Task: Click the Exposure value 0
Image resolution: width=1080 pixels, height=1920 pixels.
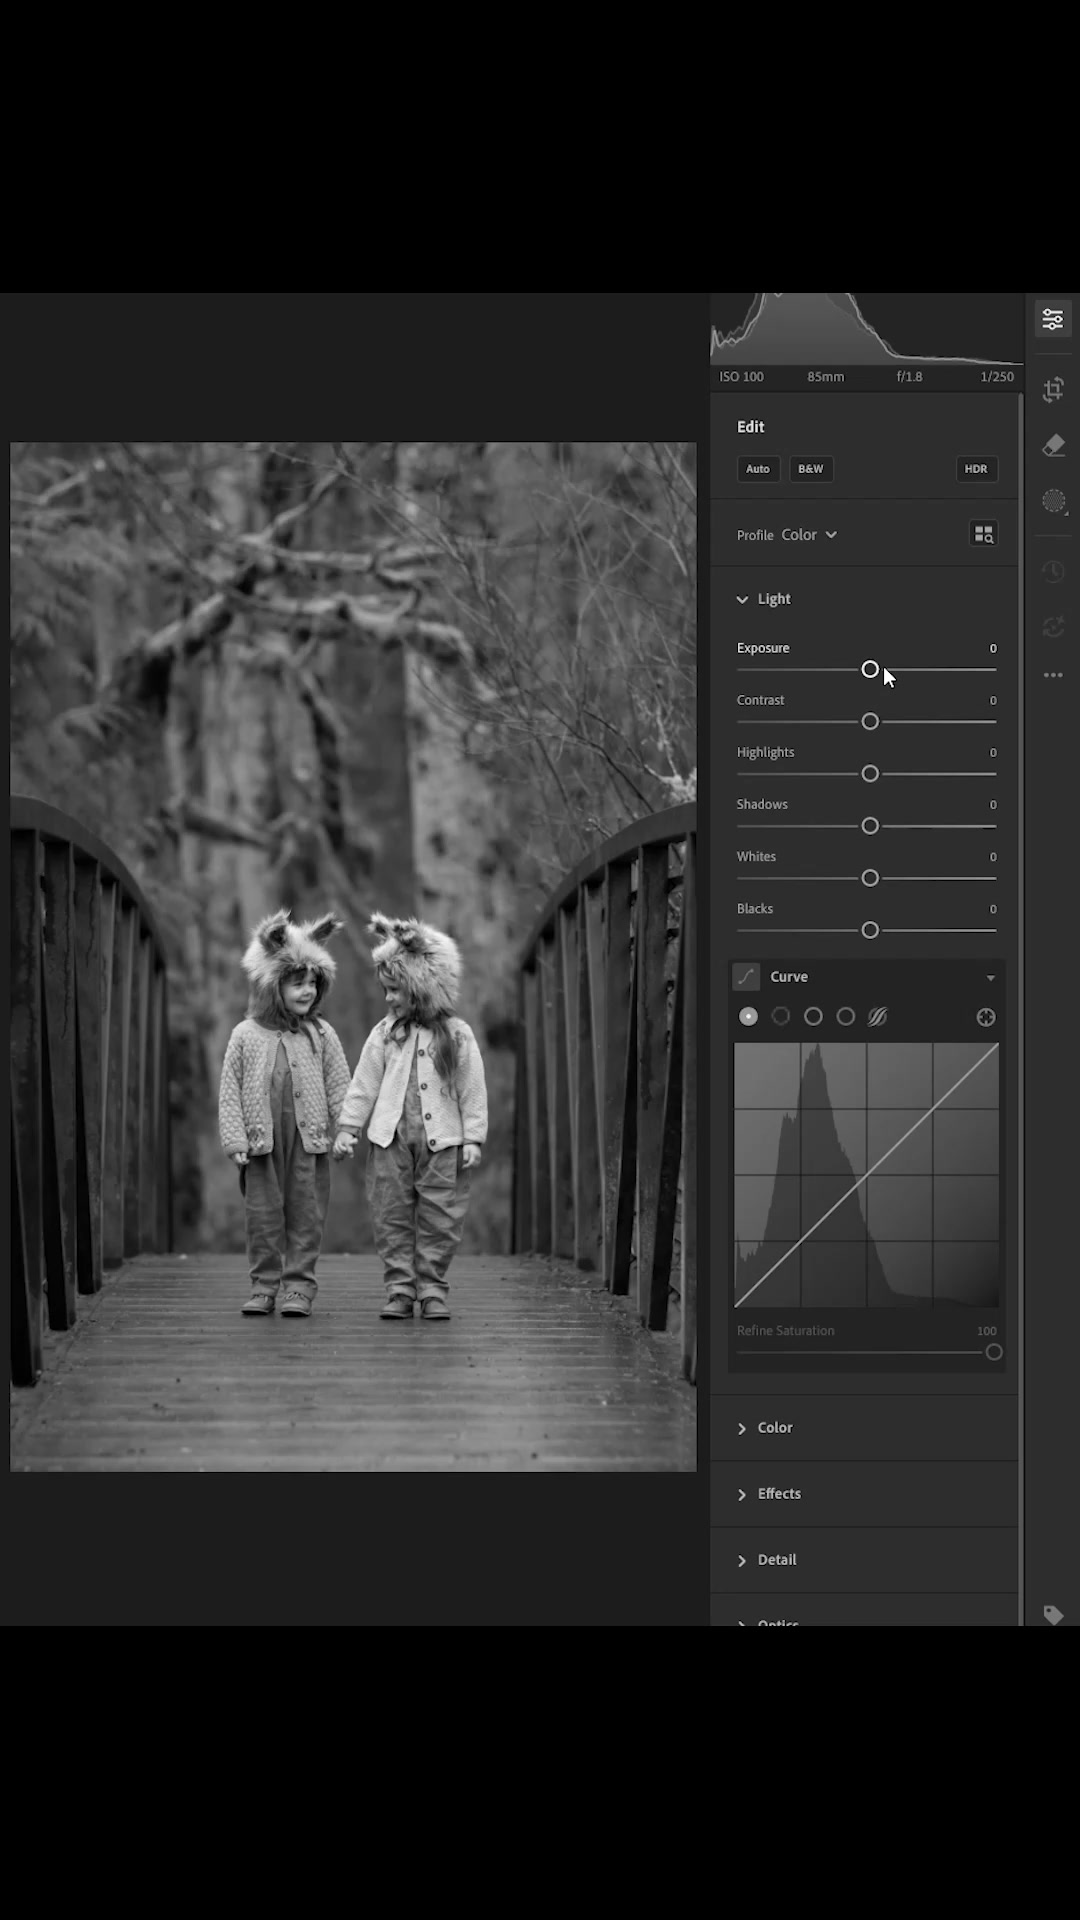Action: tap(993, 649)
